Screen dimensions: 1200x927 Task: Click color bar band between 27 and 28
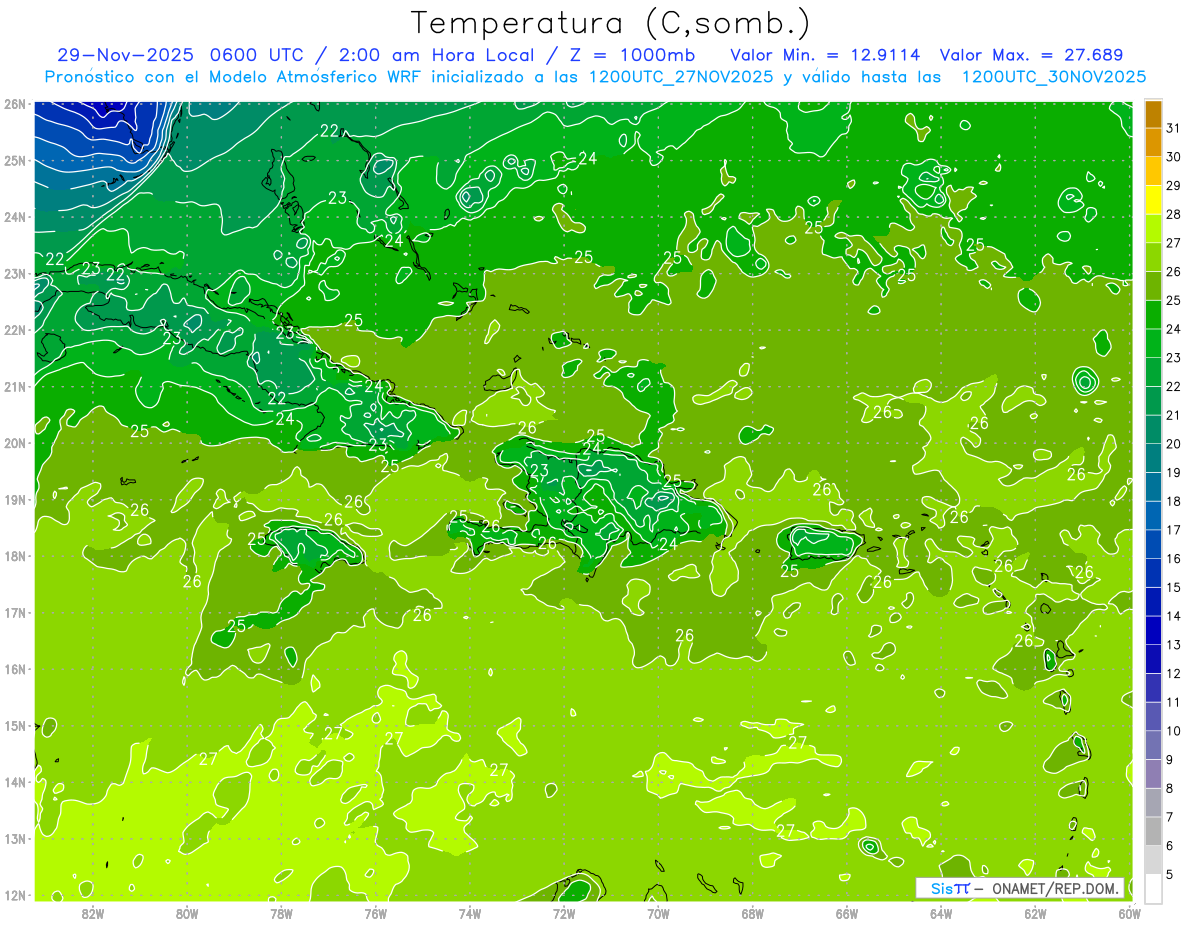coord(1153,228)
